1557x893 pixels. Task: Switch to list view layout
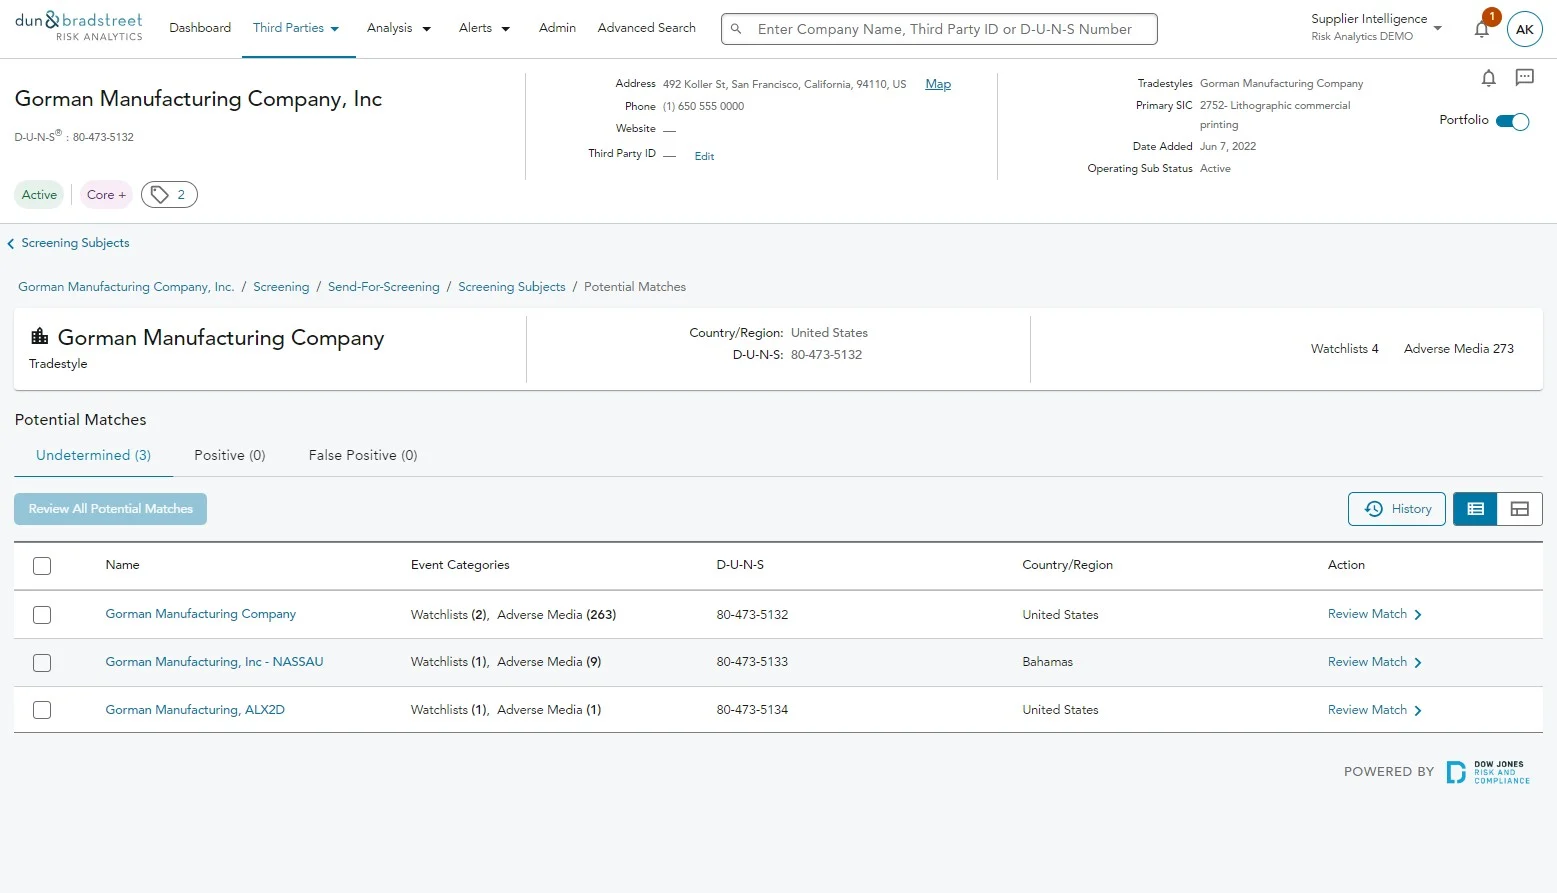(x=1475, y=509)
